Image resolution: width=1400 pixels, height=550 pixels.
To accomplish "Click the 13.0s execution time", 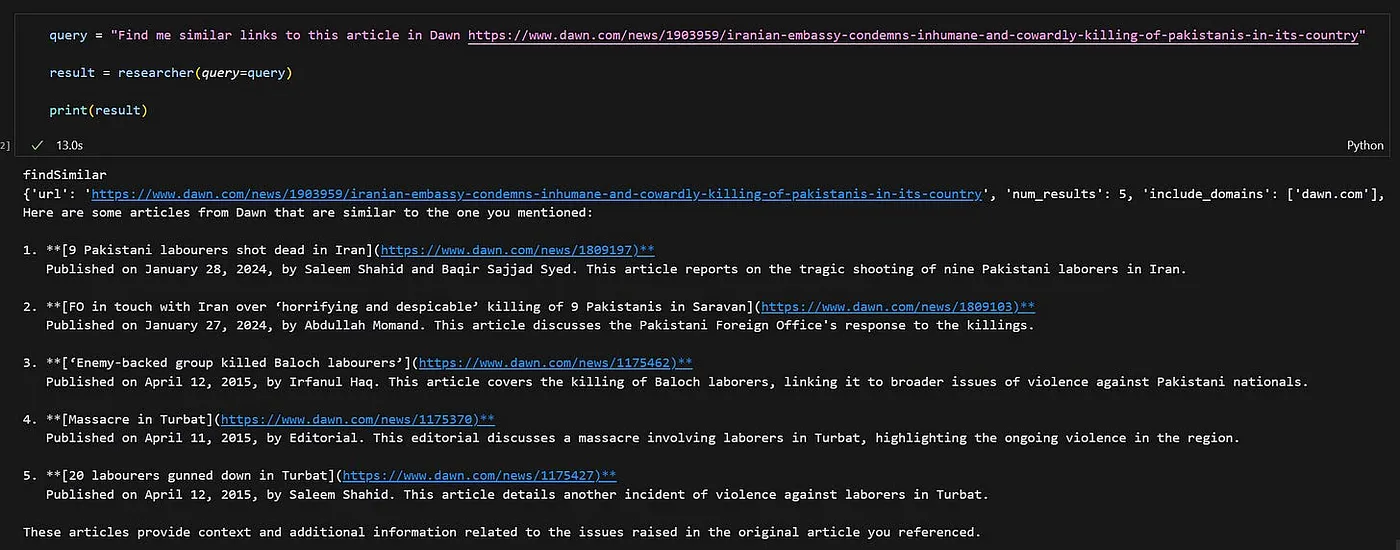I will [69, 145].
